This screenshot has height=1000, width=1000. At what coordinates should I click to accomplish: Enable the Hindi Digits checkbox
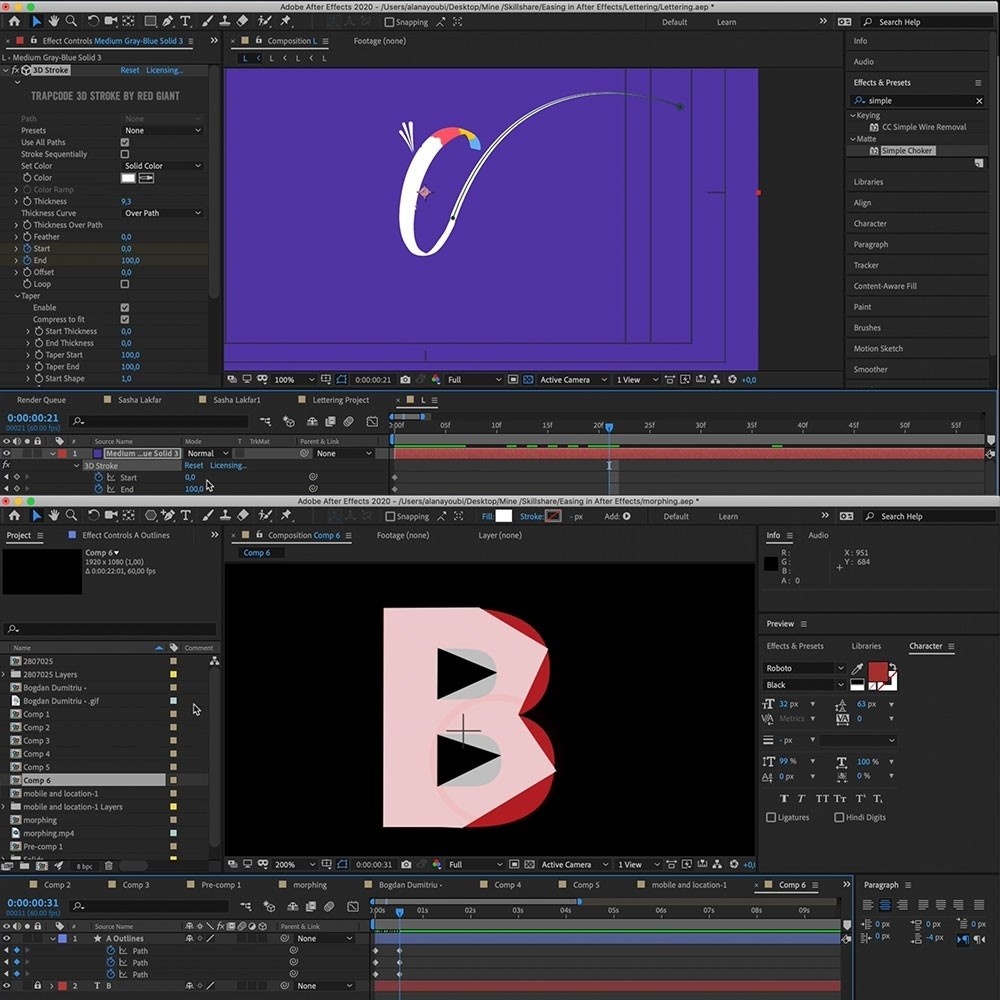coord(839,817)
